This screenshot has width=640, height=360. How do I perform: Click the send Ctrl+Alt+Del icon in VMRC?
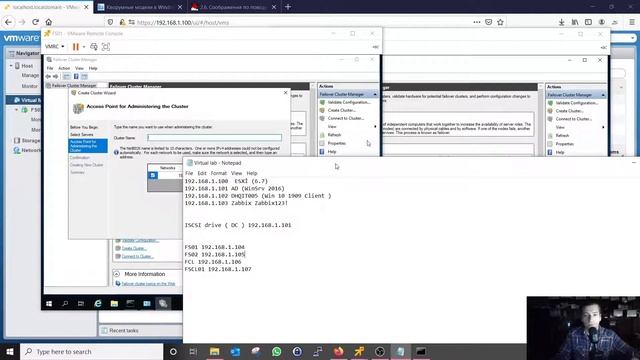click(x=94, y=47)
